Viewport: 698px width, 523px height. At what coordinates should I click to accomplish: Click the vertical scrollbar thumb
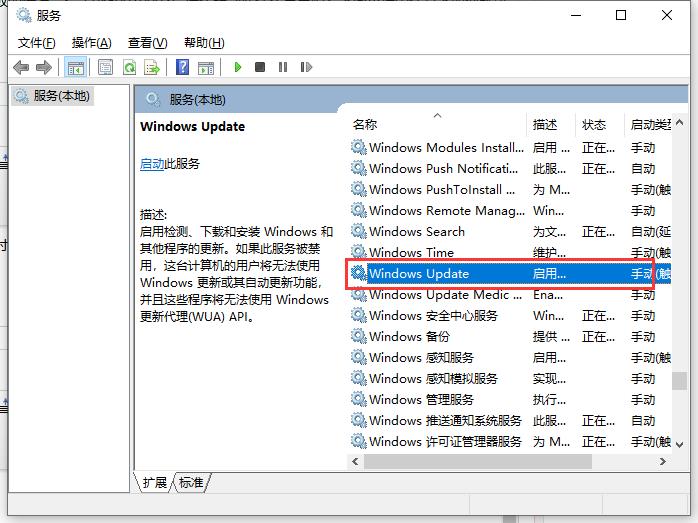(x=679, y=381)
